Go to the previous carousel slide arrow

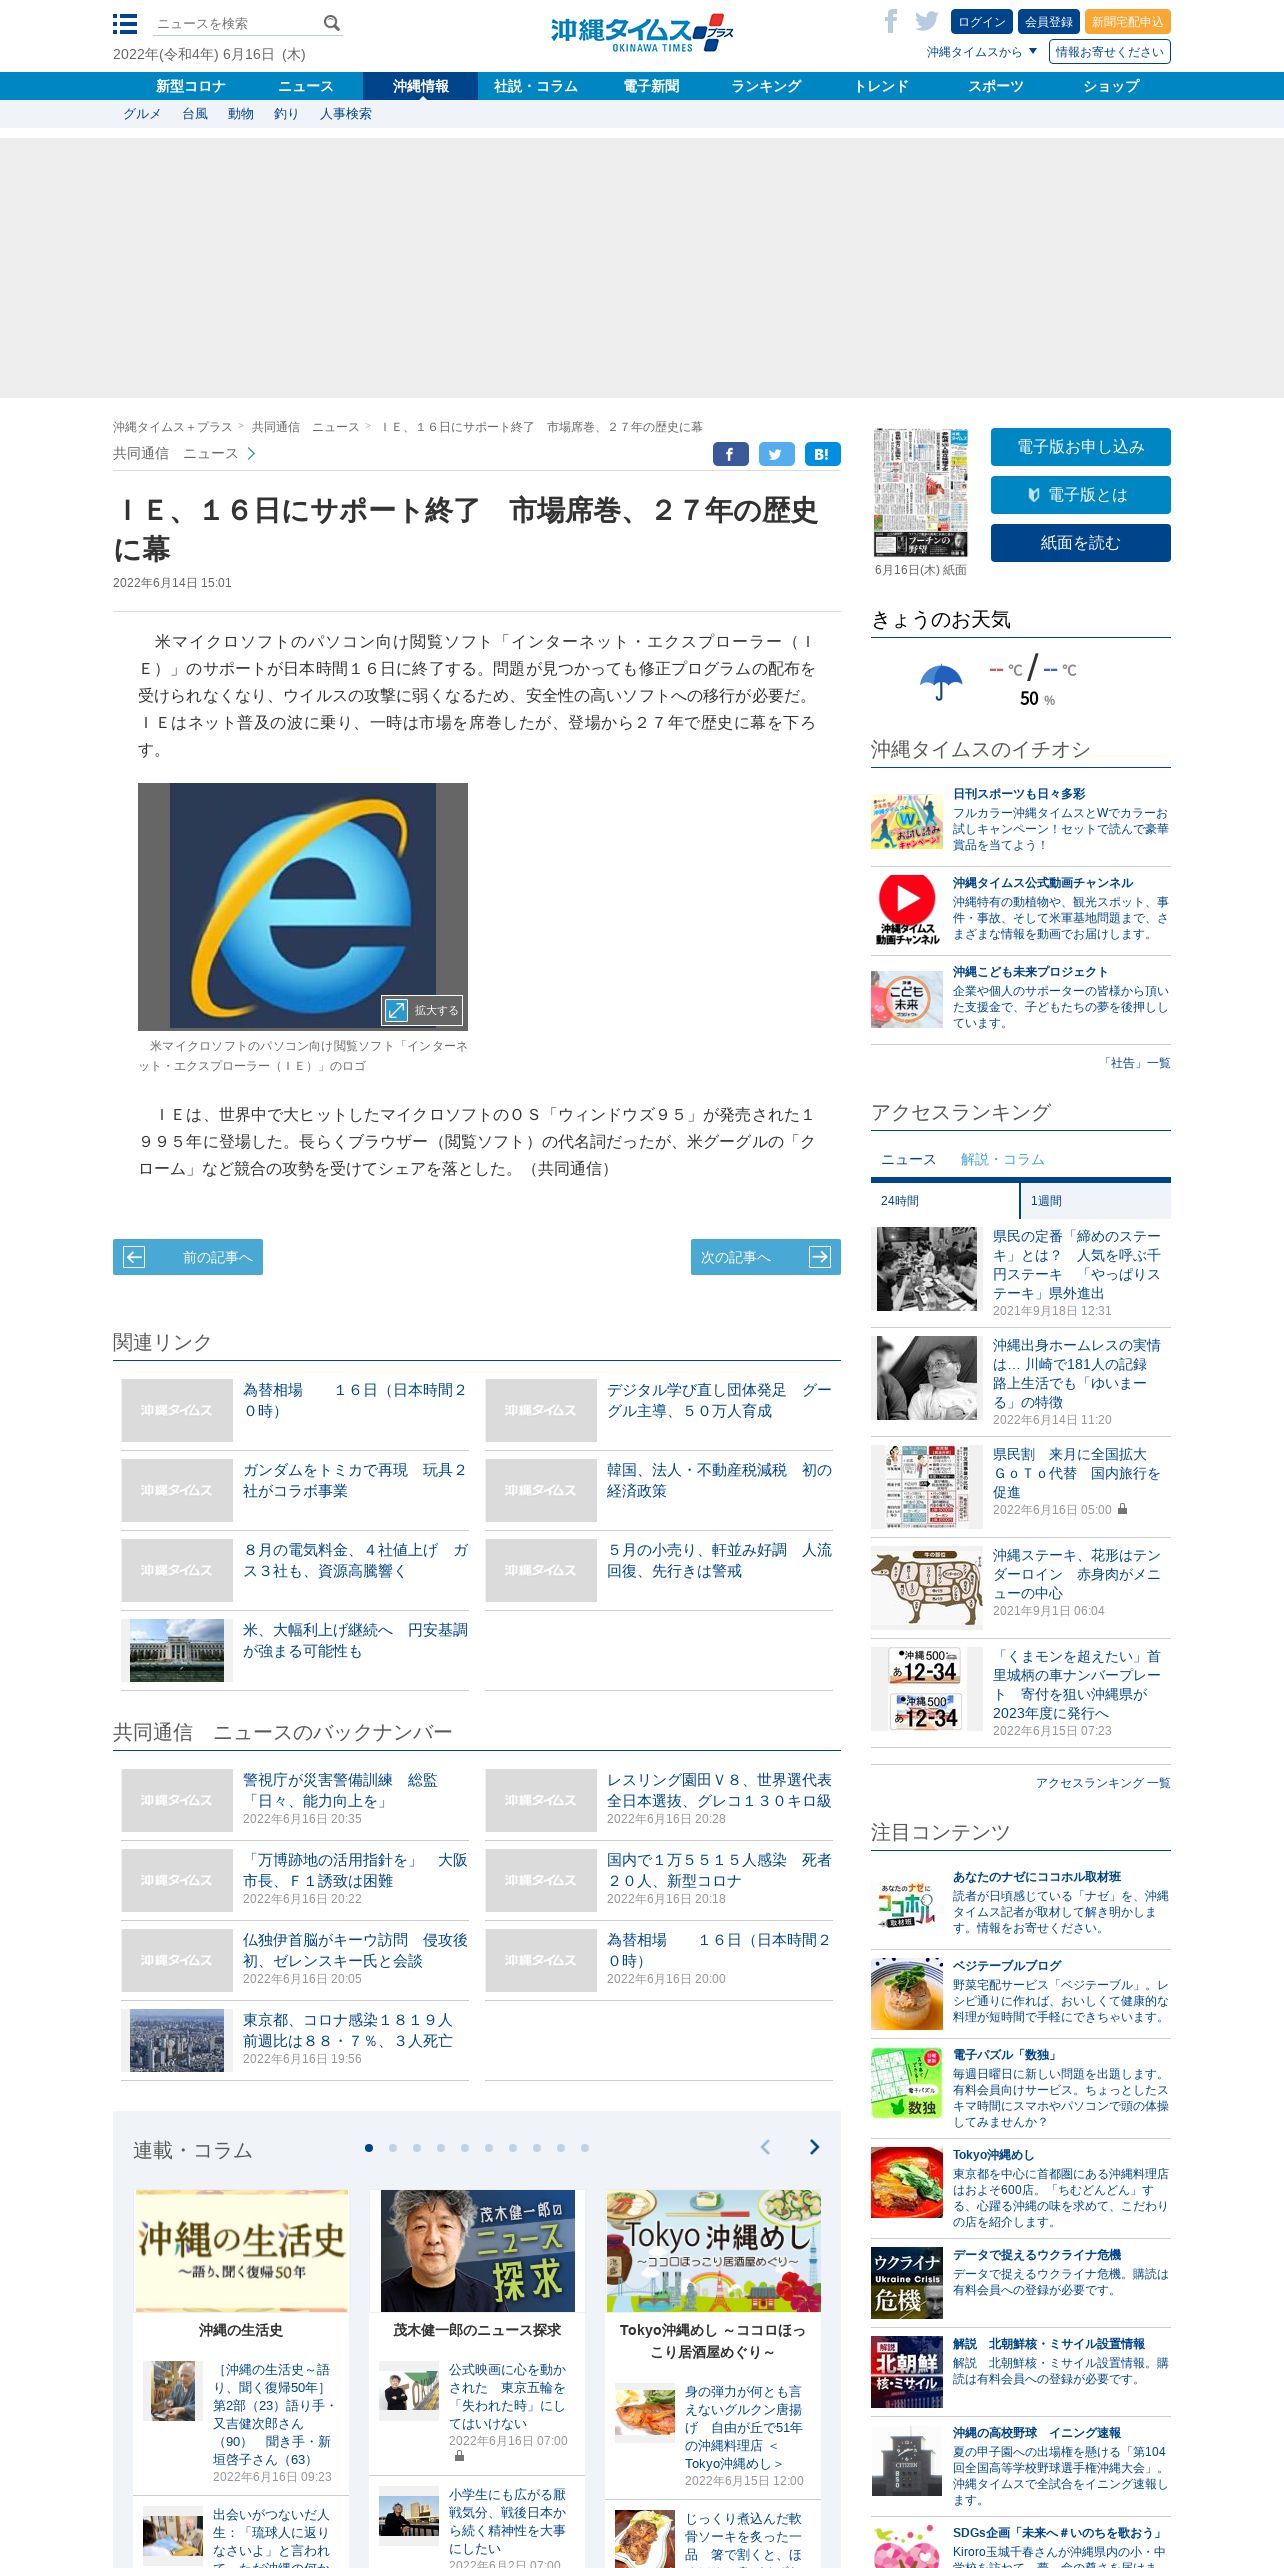pos(765,2147)
